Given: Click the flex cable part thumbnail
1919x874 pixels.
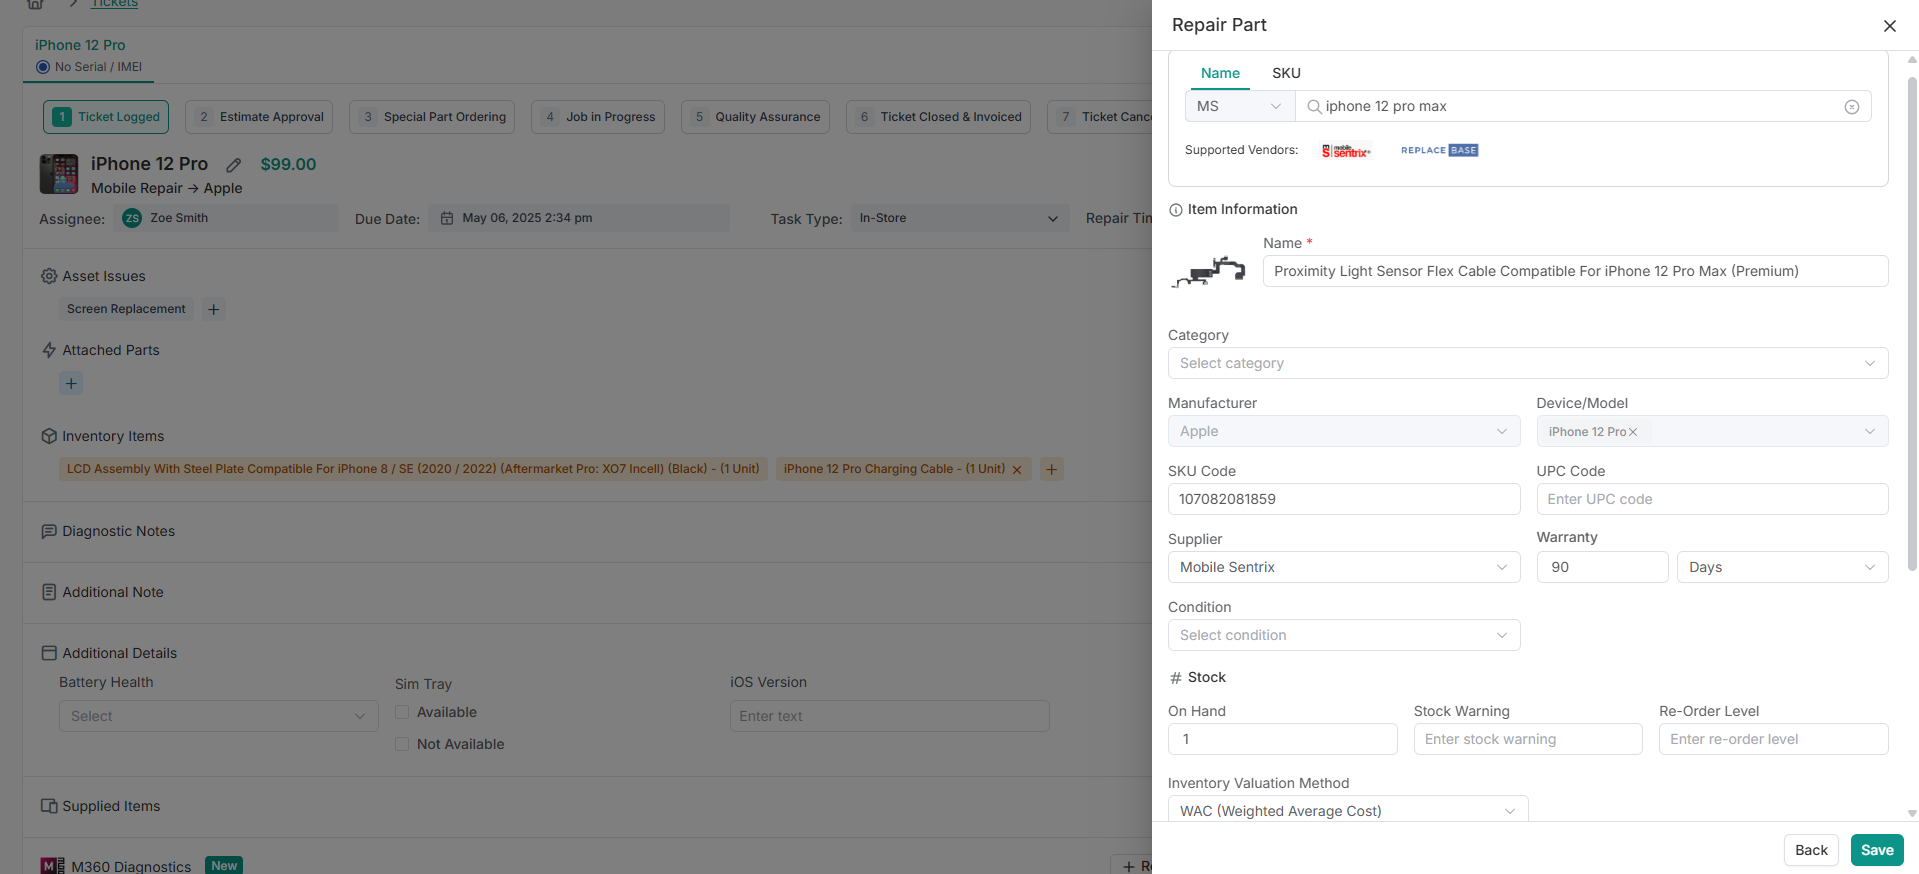Looking at the screenshot, I should [x=1209, y=271].
